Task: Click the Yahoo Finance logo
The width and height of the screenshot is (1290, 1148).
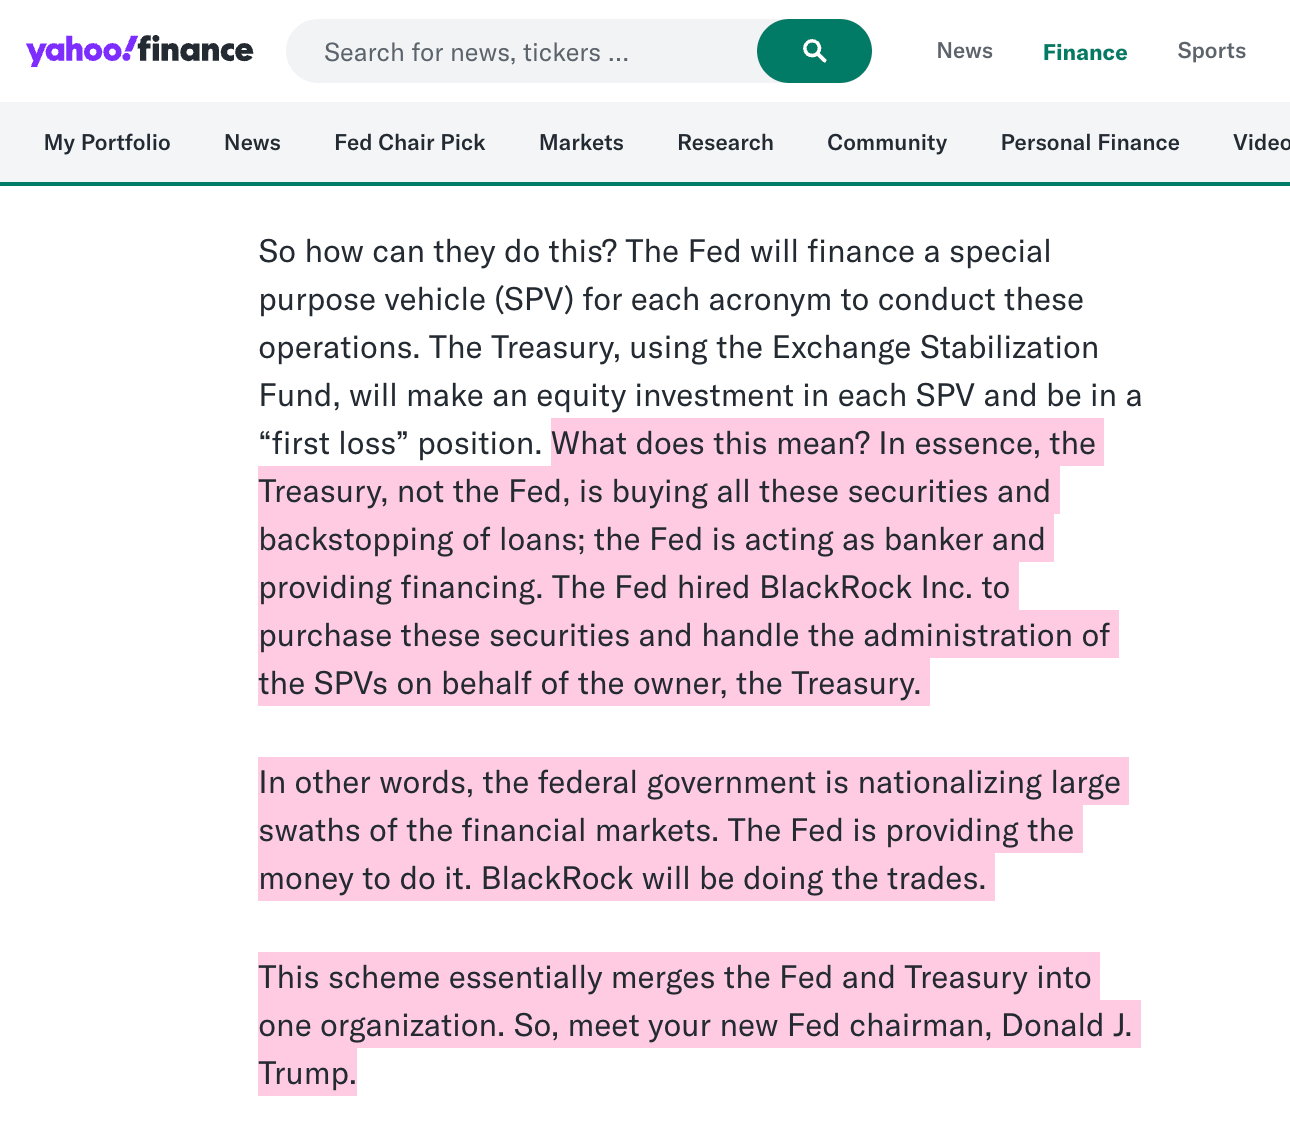Action: click(x=139, y=50)
